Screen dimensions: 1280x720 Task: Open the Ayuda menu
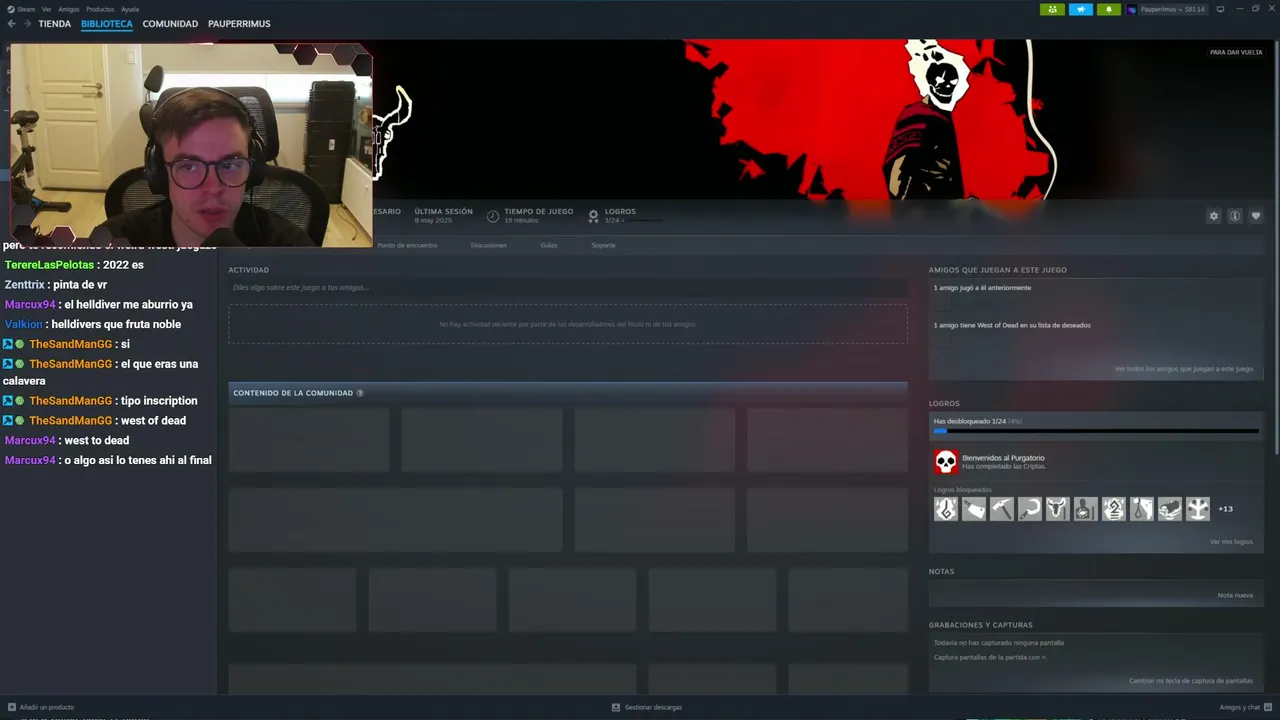click(x=130, y=9)
